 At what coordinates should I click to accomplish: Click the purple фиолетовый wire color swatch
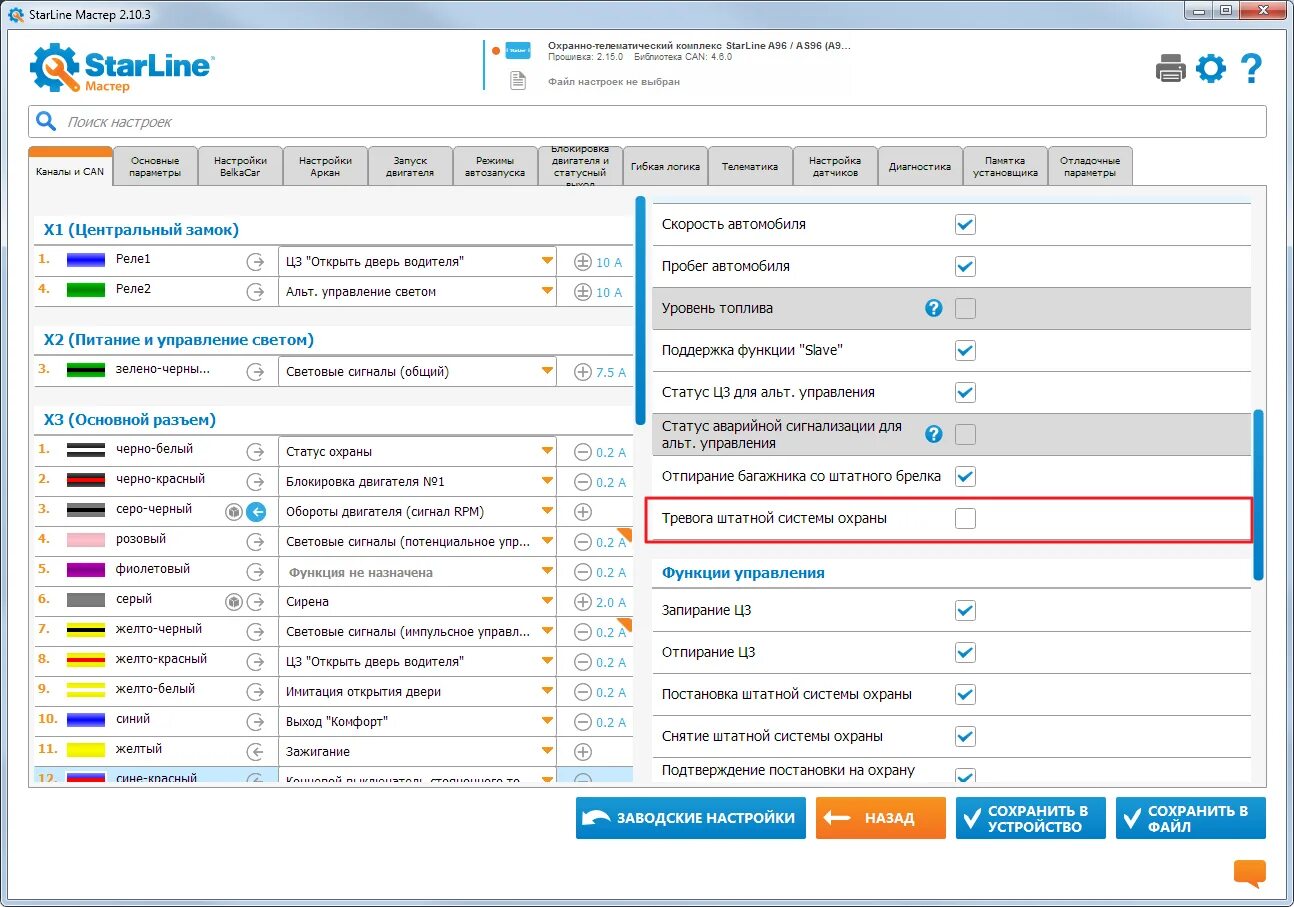86,570
